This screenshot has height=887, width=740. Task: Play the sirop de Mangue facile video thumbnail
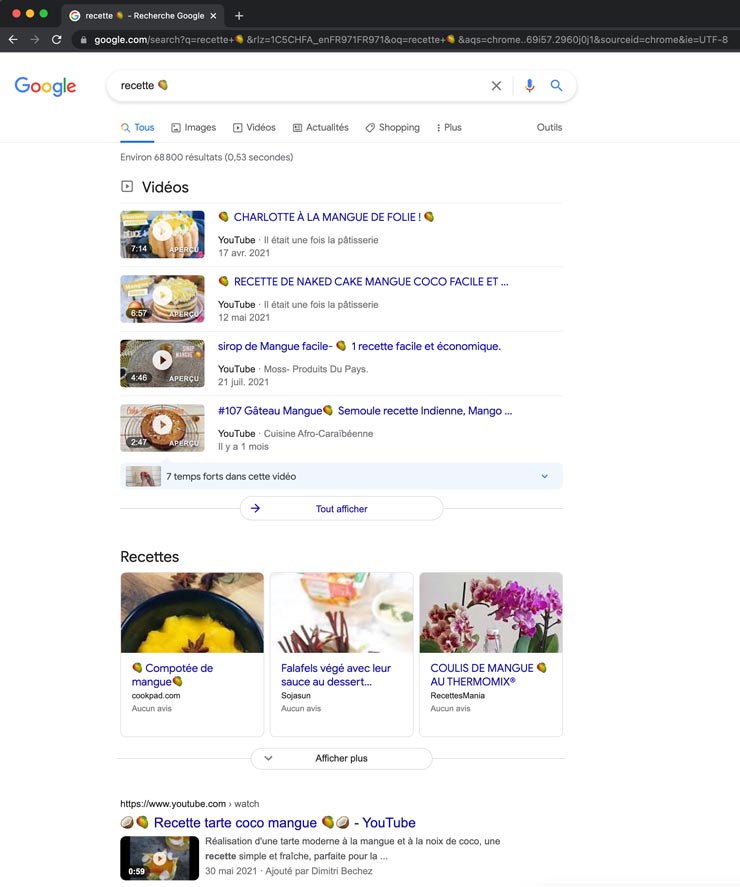[x=162, y=363]
